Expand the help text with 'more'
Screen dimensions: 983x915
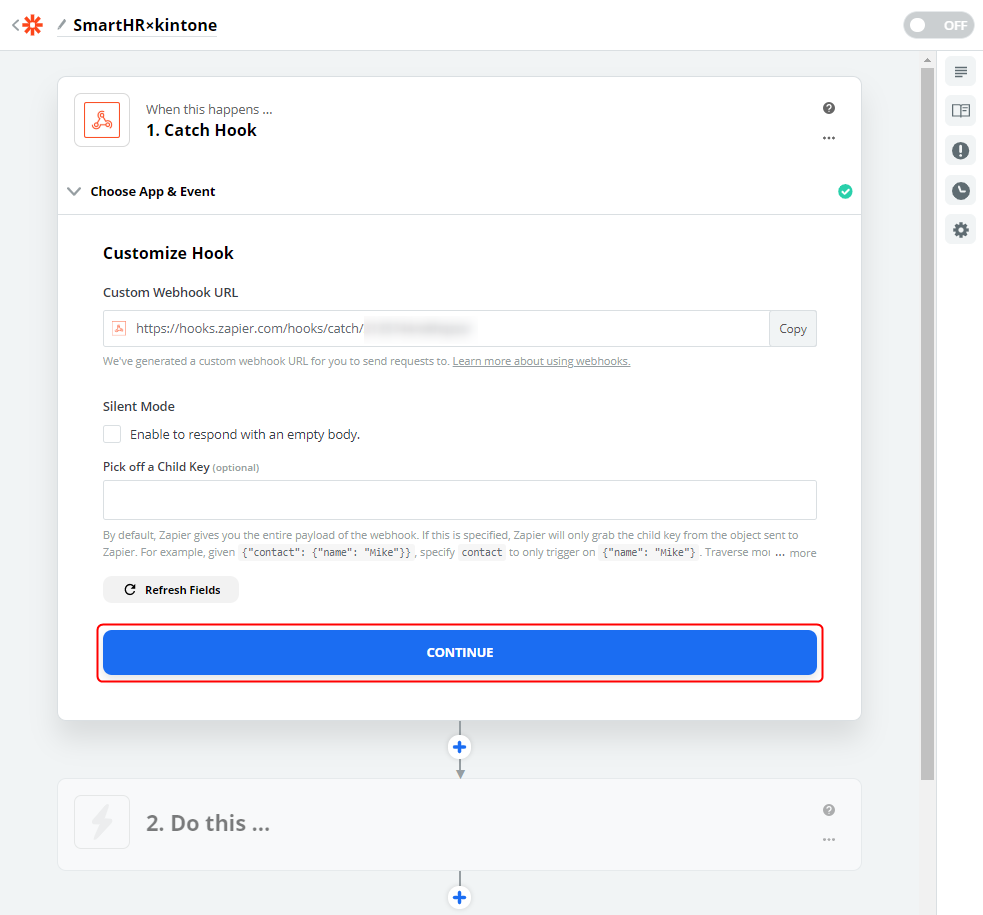coord(803,553)
